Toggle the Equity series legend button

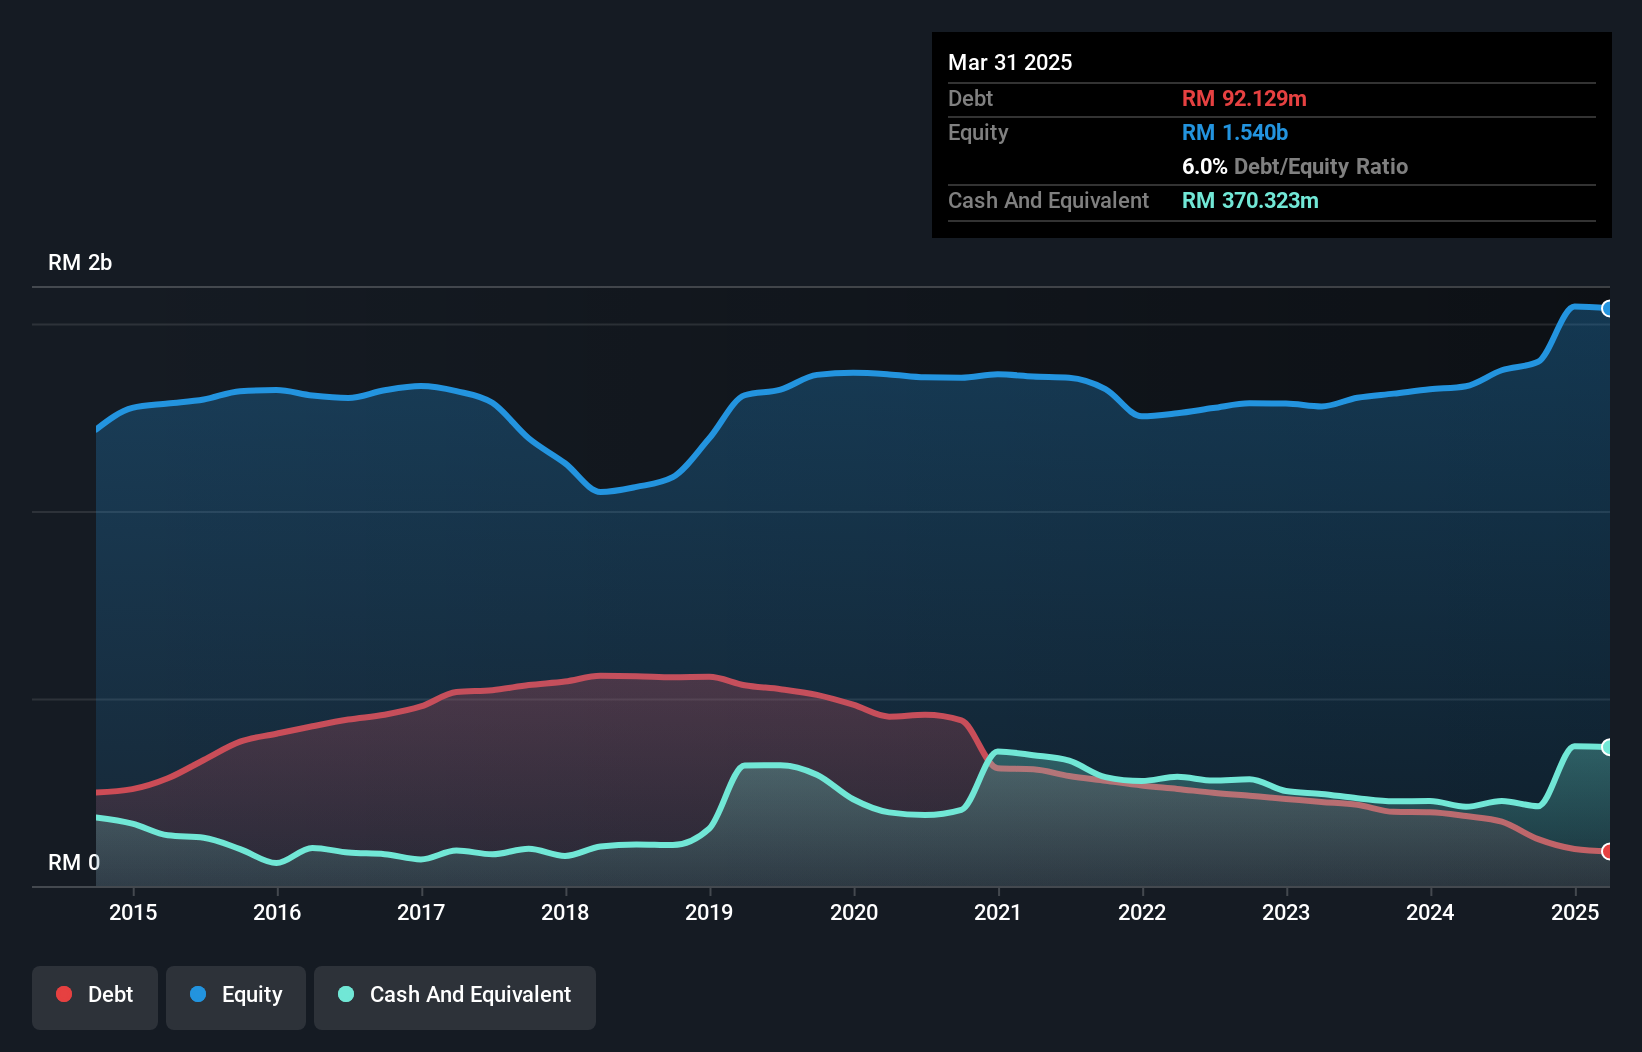point(236,997)
